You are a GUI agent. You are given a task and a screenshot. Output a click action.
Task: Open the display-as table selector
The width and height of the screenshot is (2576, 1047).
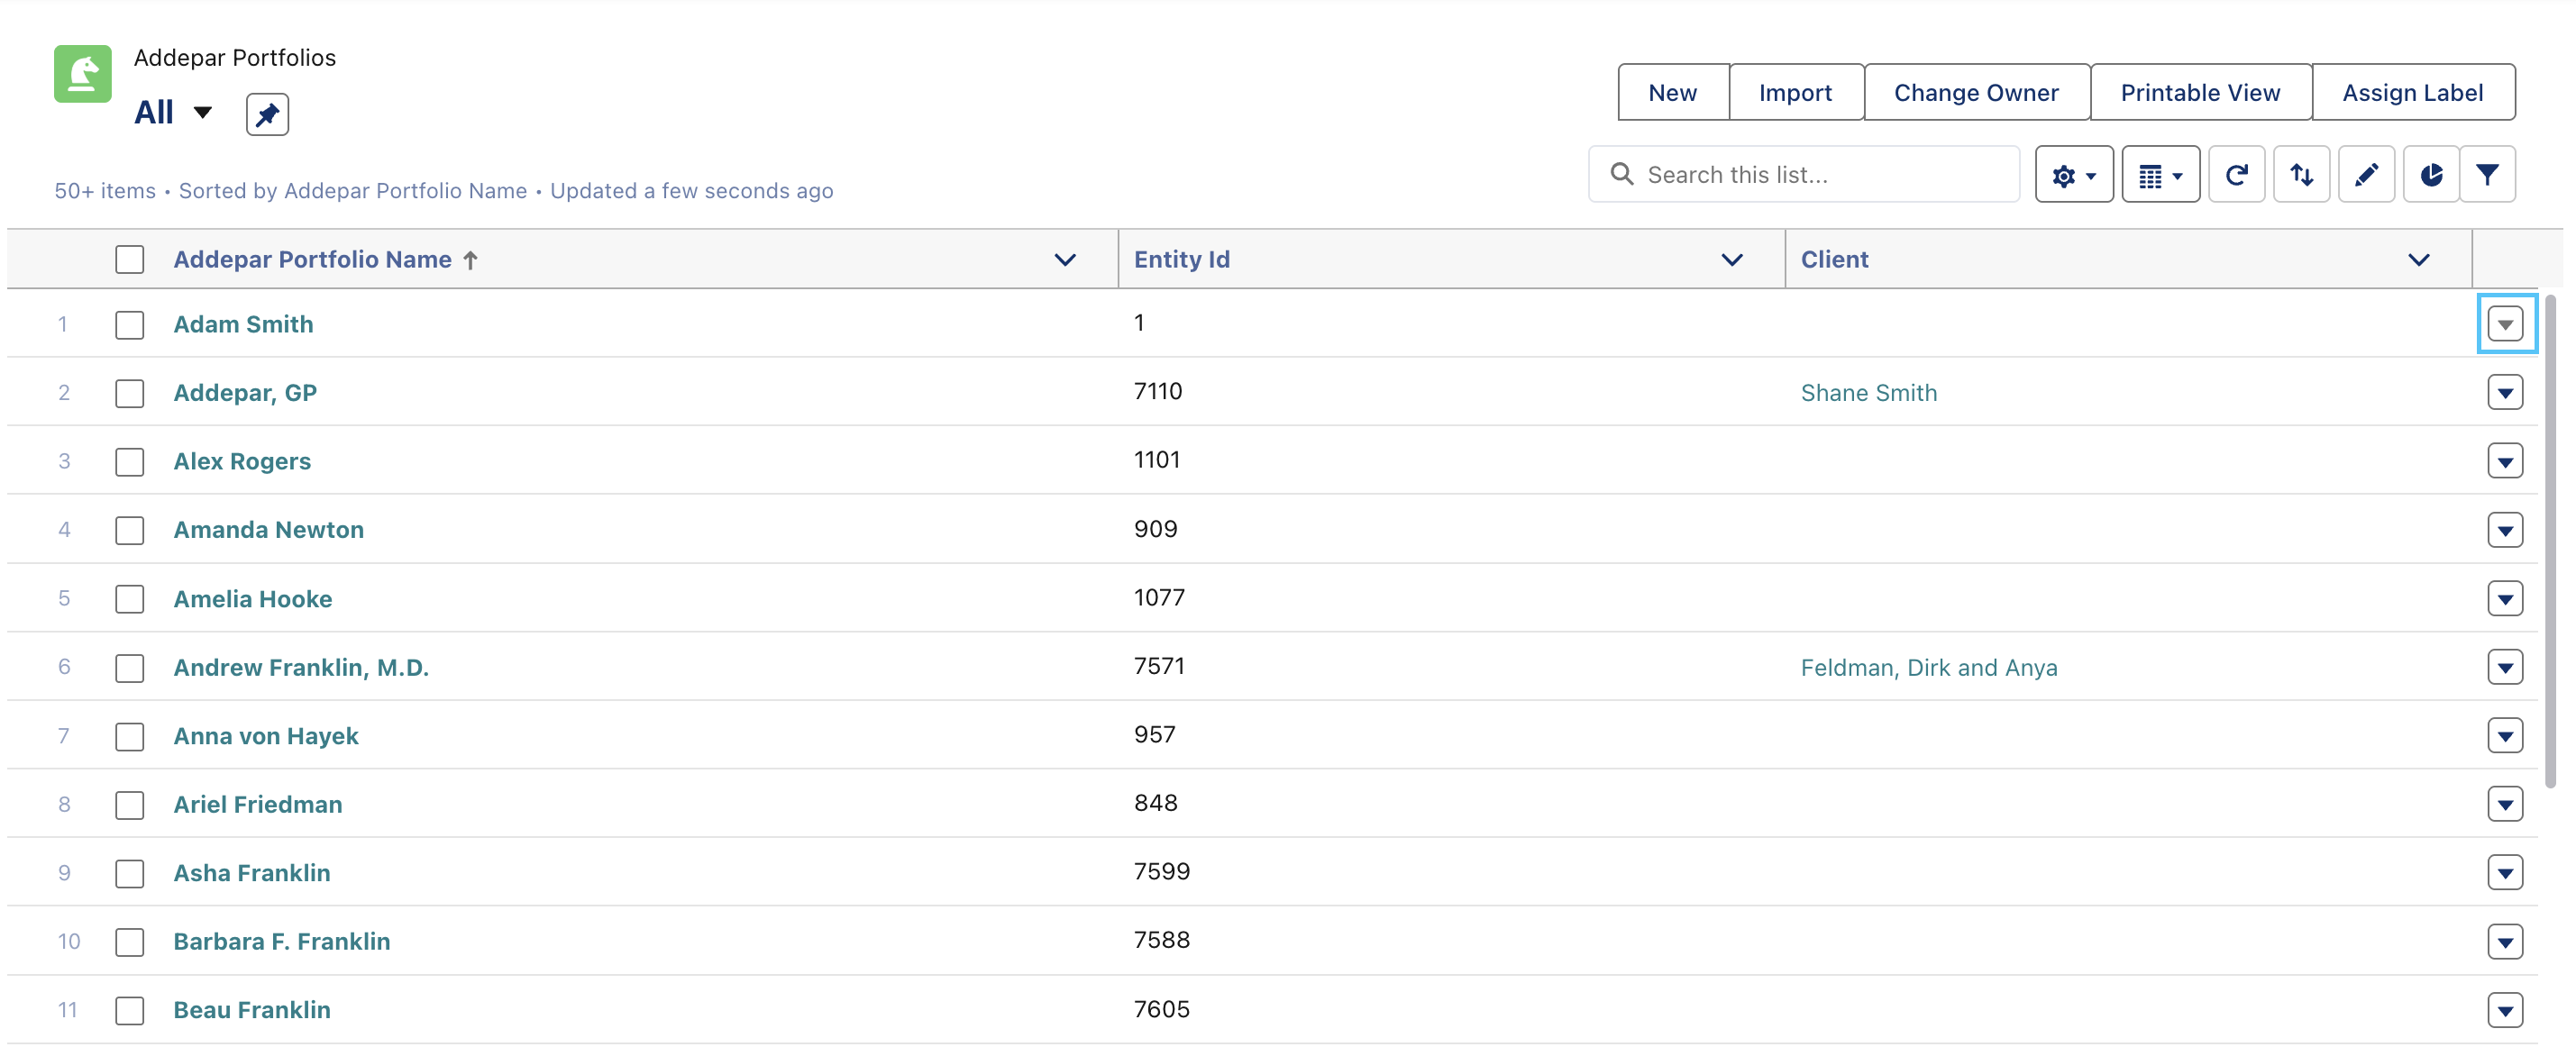click(2160, 175)
